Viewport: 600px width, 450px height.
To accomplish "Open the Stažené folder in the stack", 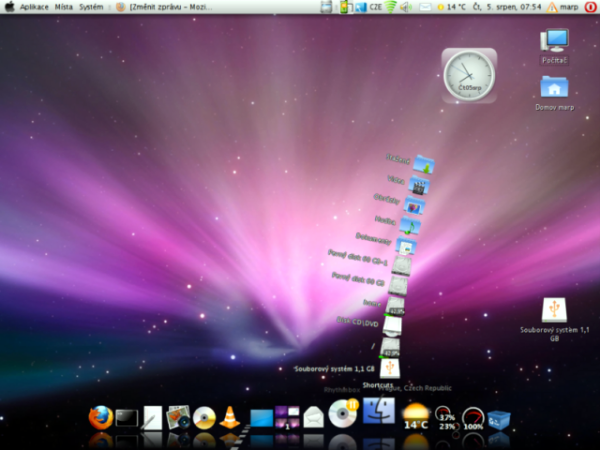I will pos(423,165).
